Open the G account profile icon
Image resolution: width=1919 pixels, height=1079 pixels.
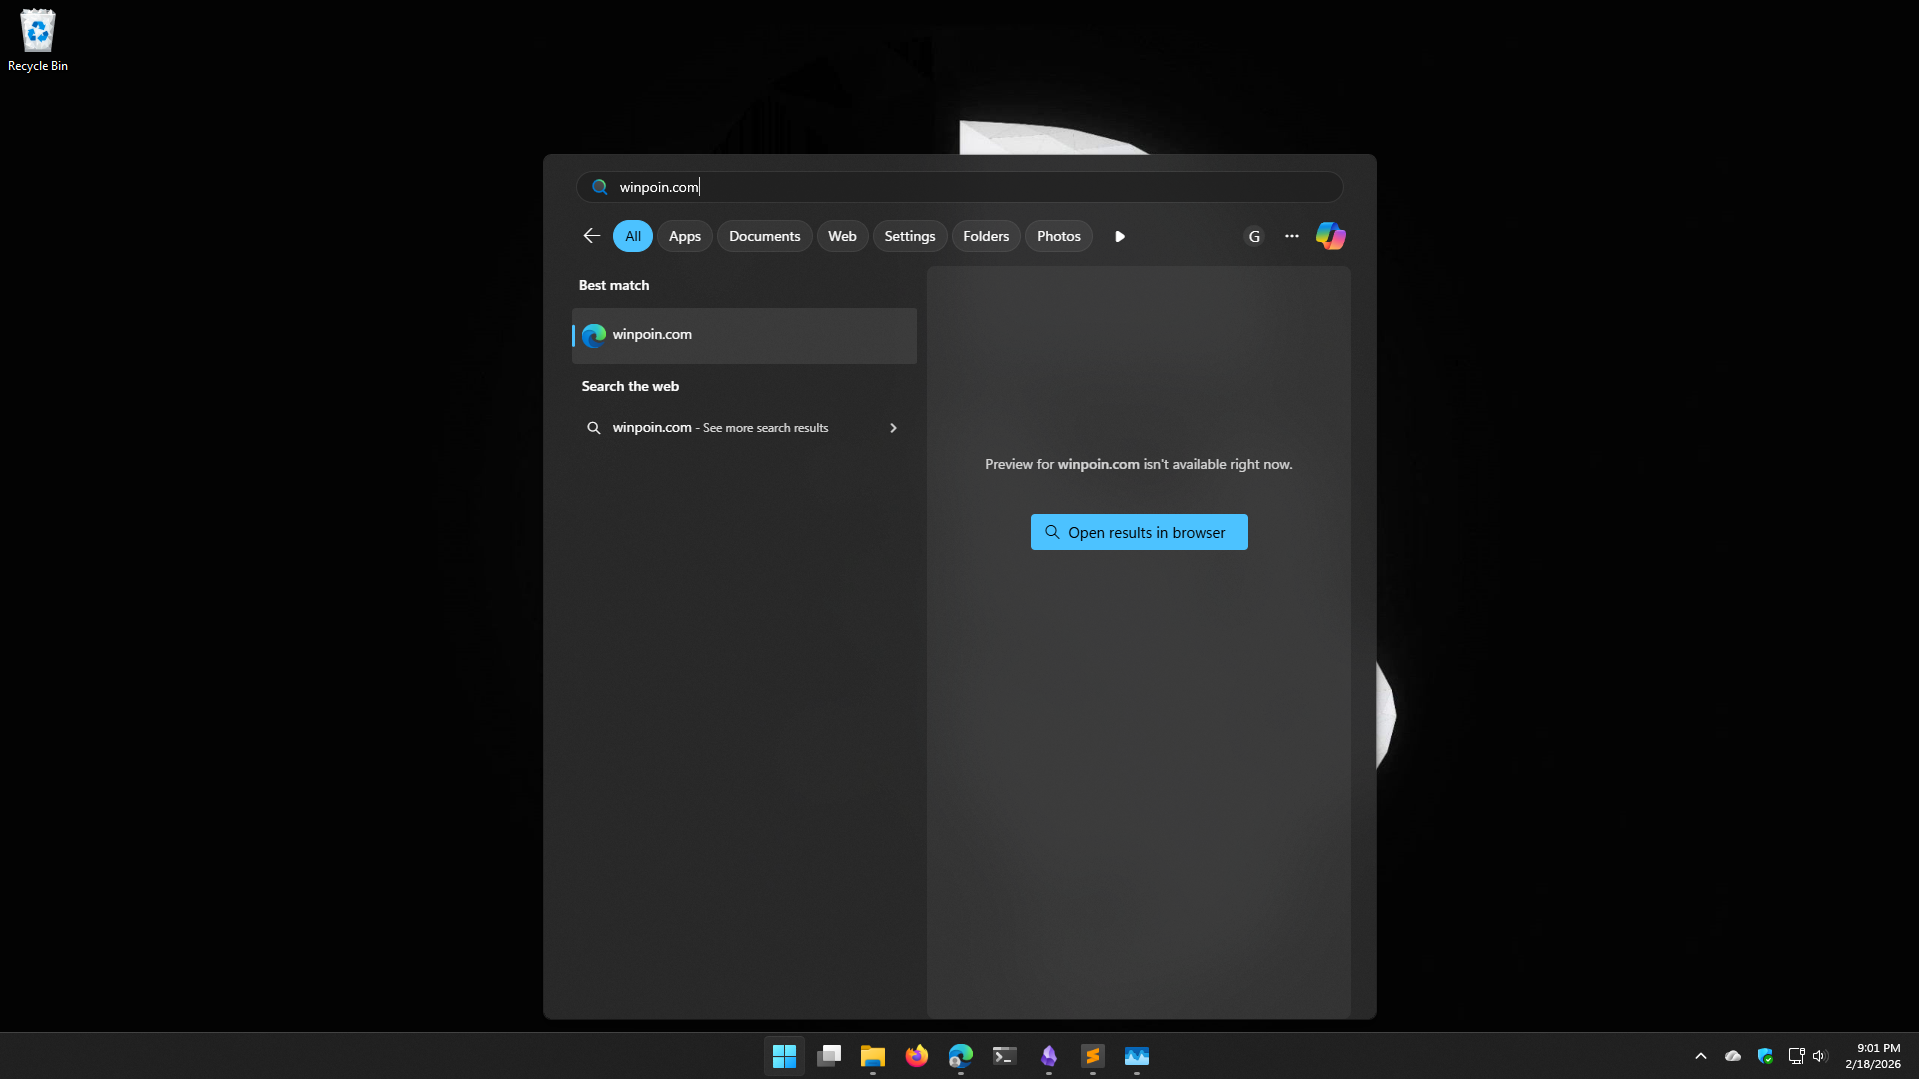1254,236
